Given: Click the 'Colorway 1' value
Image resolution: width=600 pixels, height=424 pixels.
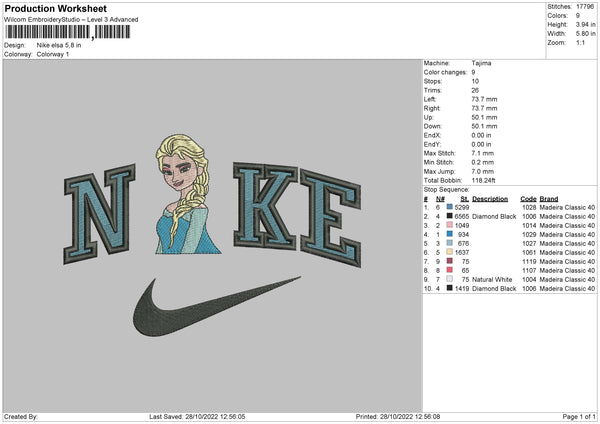Looking at the screenshot, I should [53, 54].
